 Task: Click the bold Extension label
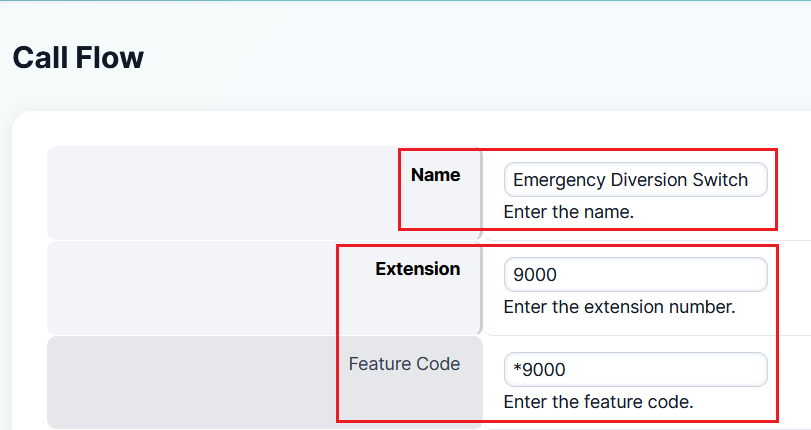(x=417, y=269)
